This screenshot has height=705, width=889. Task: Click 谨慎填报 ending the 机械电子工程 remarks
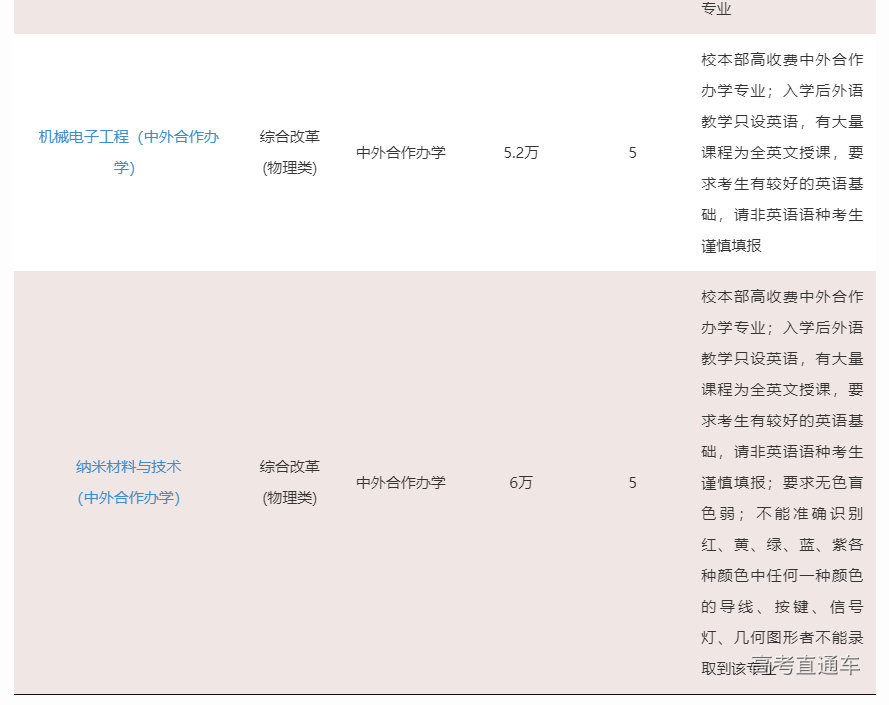coord(731,246)
